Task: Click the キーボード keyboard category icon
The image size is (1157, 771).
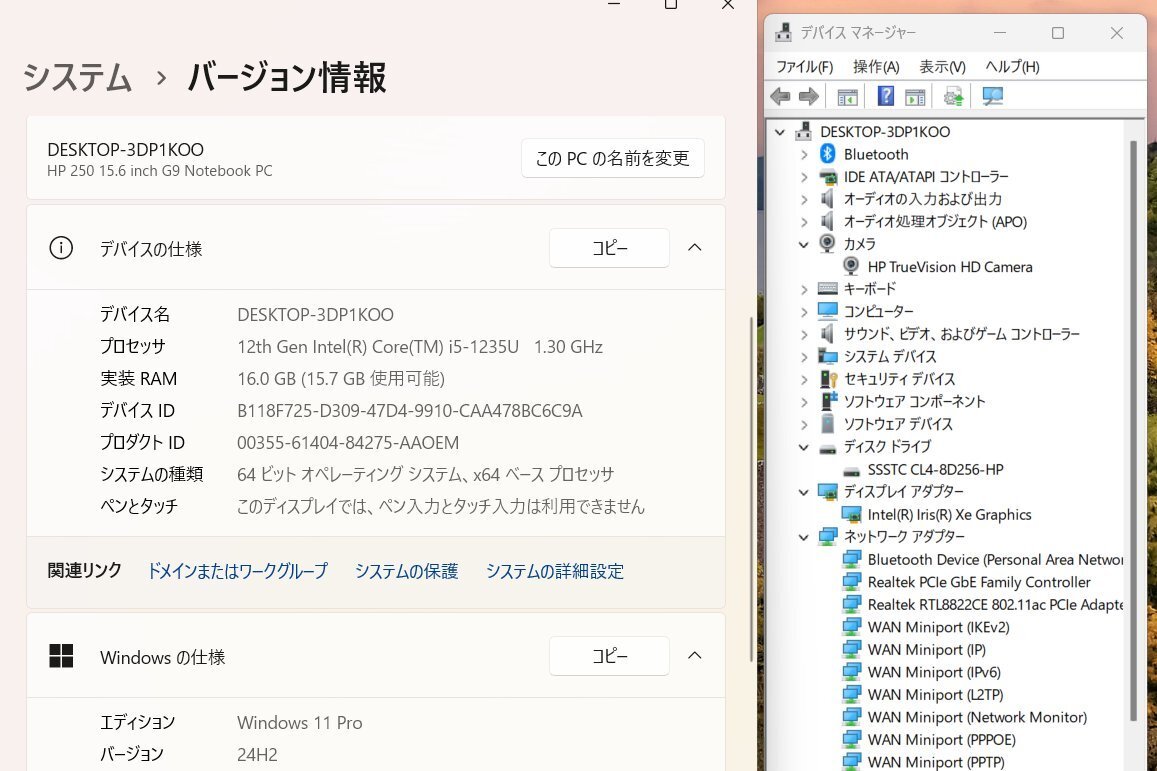Action: tap(828, 288)
